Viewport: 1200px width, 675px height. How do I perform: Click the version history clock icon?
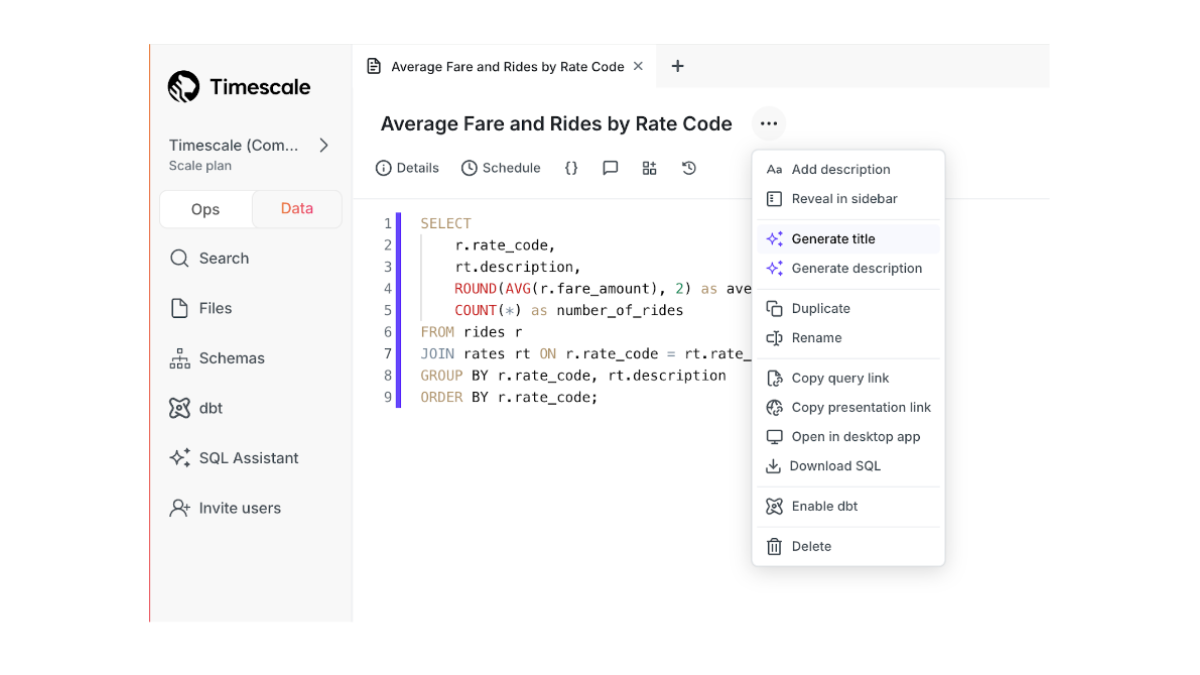(x=689, y=168)
